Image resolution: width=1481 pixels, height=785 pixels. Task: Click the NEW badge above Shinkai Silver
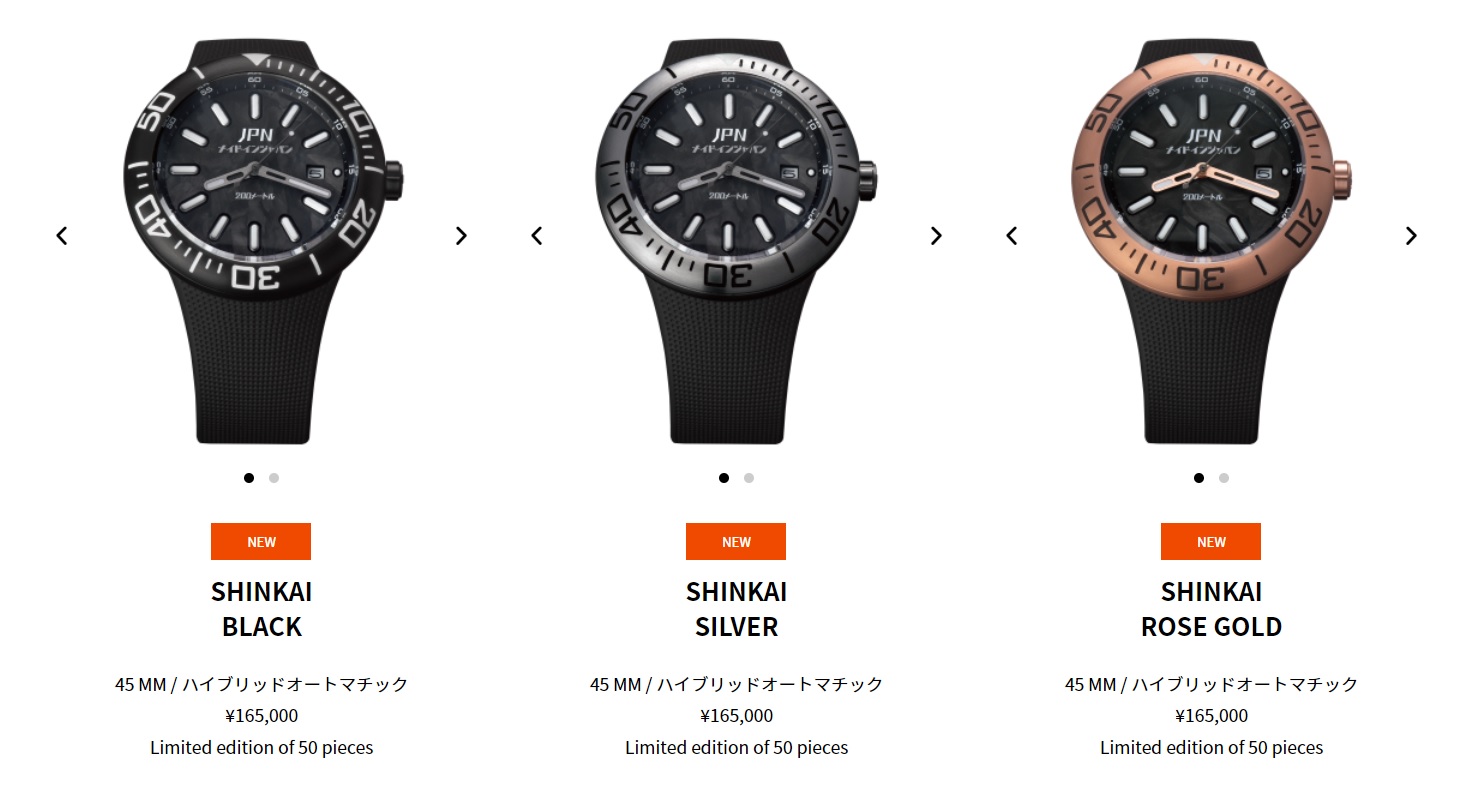coord(736,542)
